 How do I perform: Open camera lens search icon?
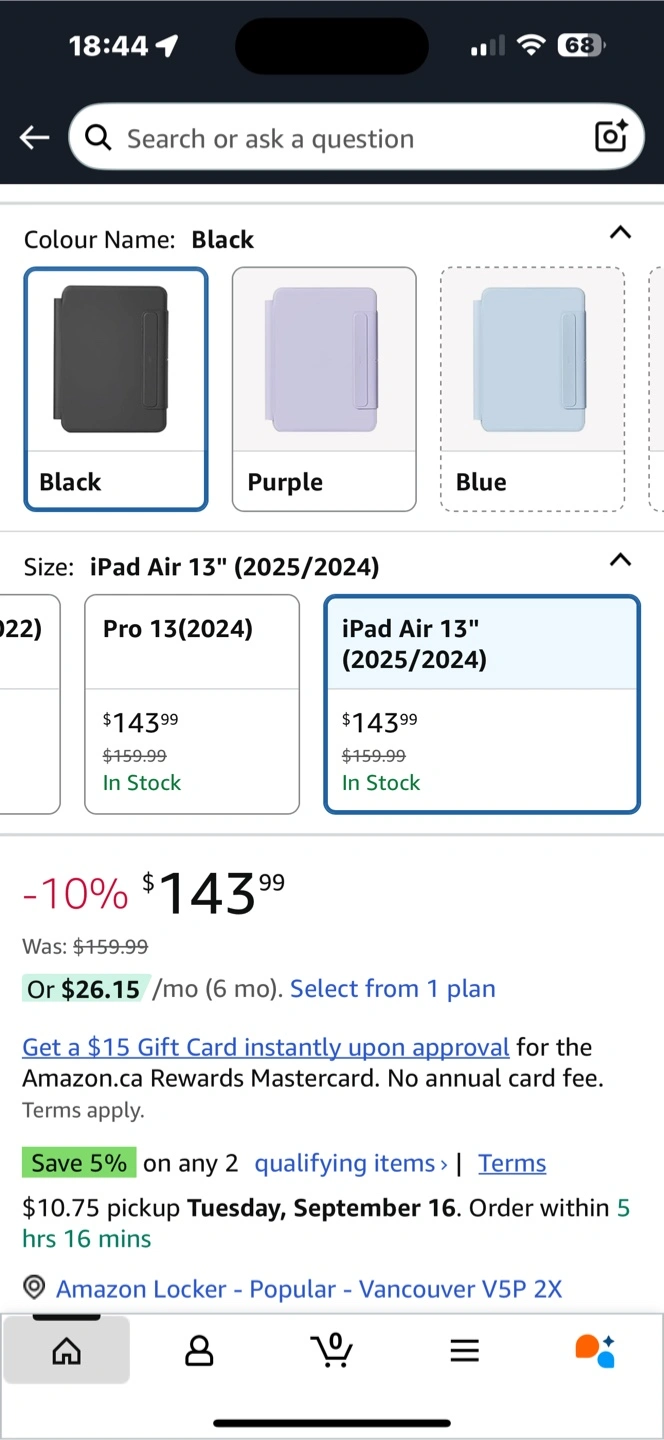click(x=611, y=136)
